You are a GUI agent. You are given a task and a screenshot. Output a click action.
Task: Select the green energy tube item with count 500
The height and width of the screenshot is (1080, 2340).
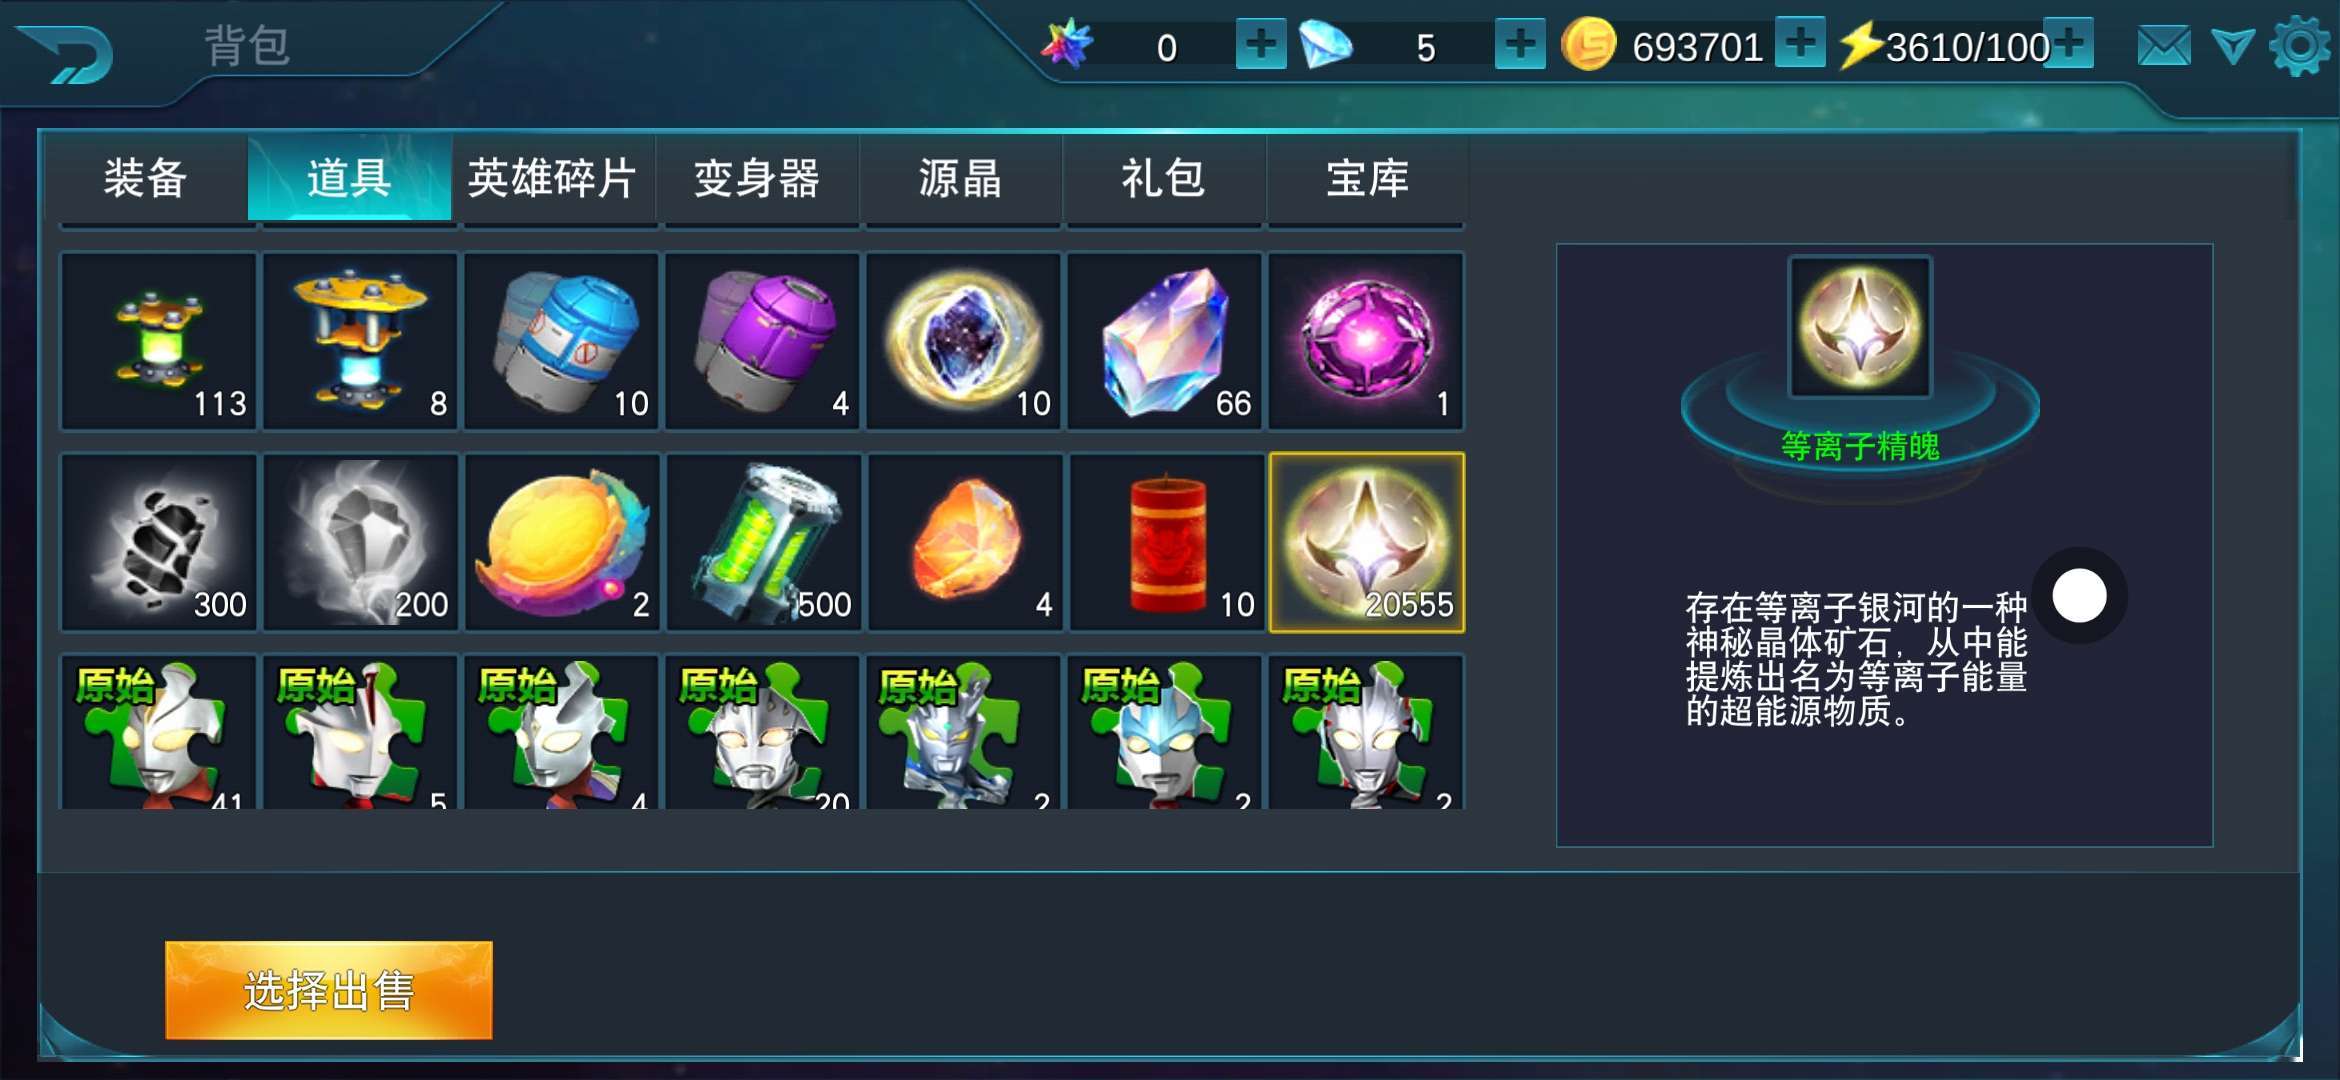[x=764, y=542]
